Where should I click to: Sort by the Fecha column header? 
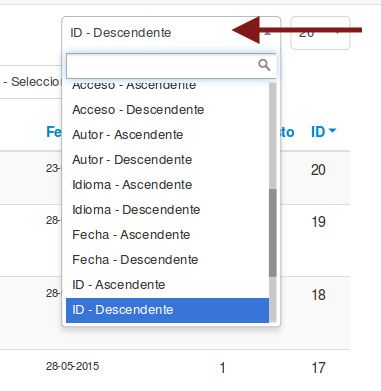[x=54, y=132]
